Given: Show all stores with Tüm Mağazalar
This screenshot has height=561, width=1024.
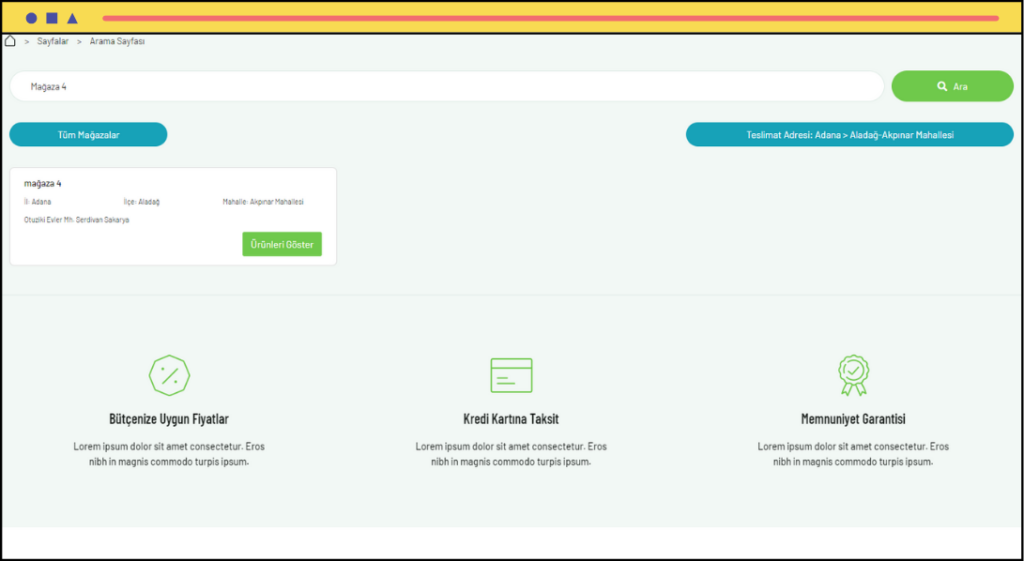Looking at the screenshot, I should 88,135.
